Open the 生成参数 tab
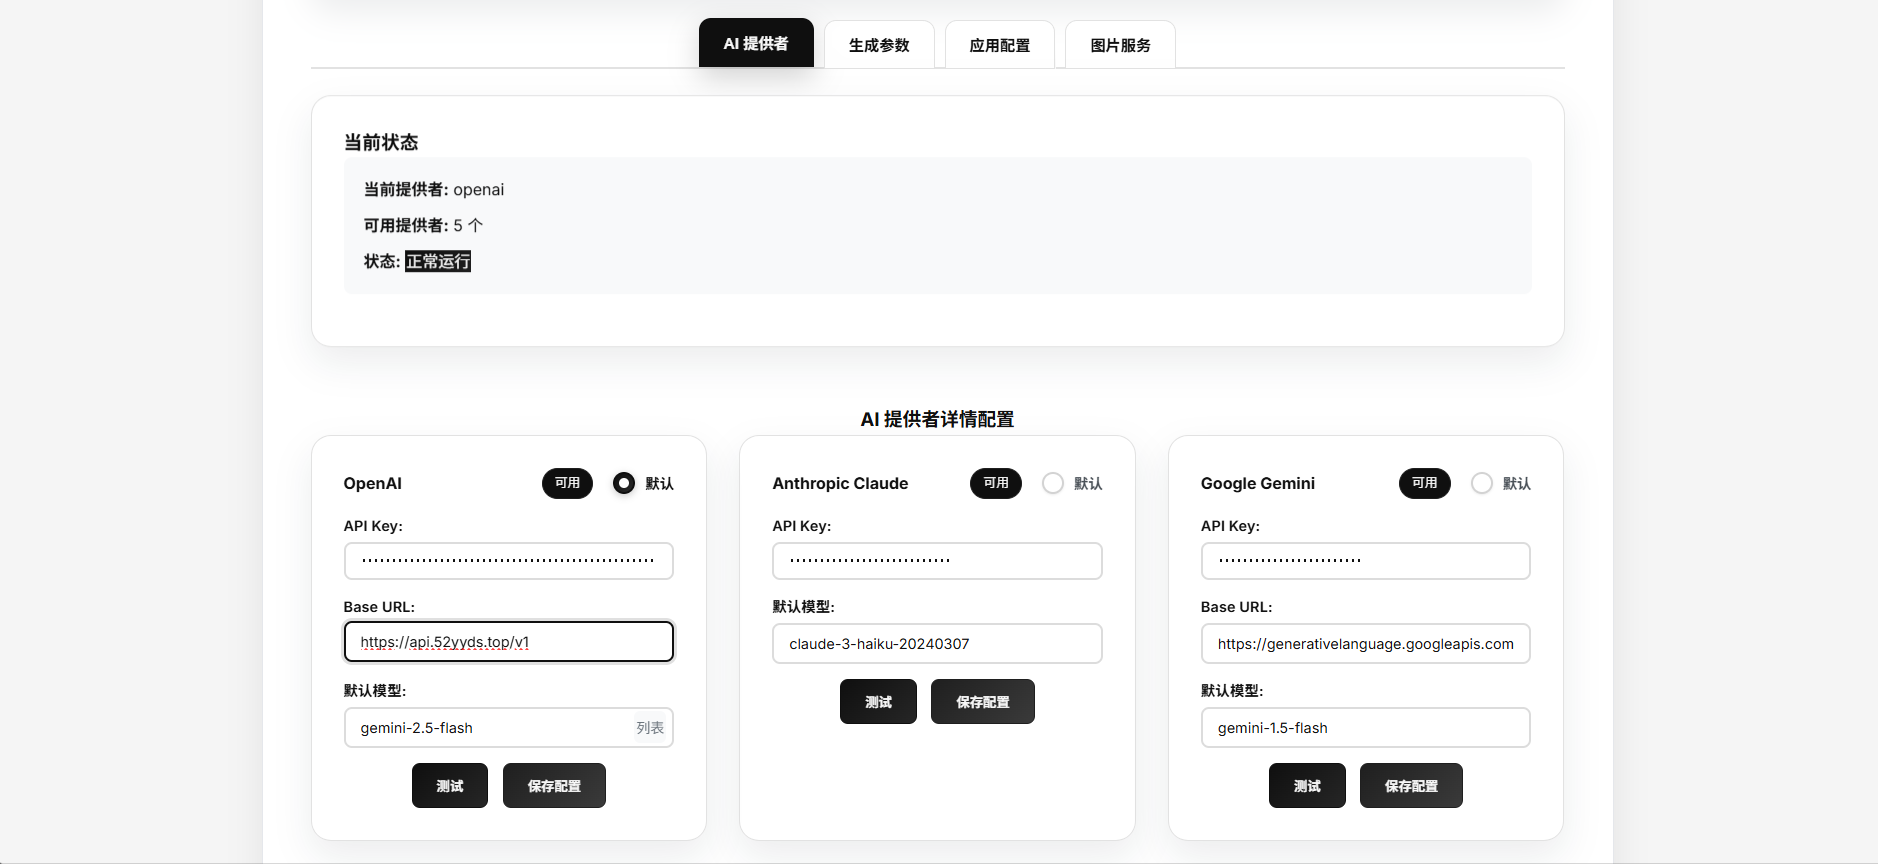 click(x=878, y=45)
